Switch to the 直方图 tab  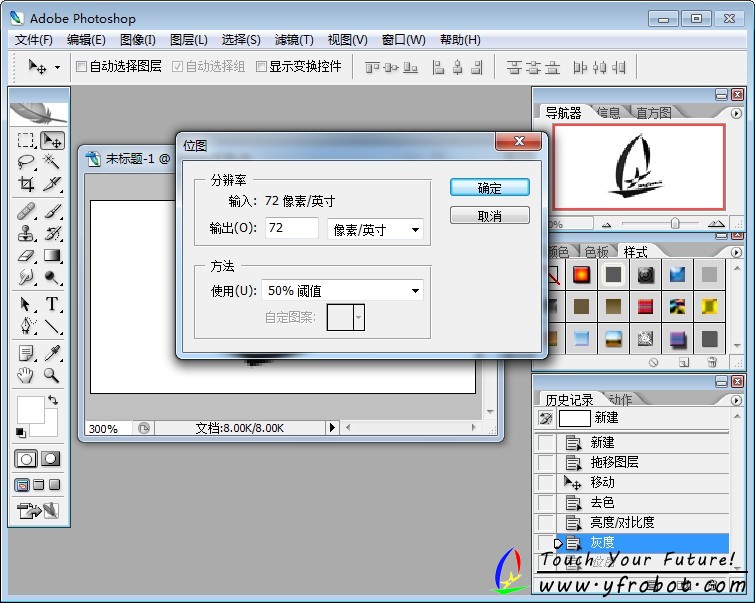(653, 113)
